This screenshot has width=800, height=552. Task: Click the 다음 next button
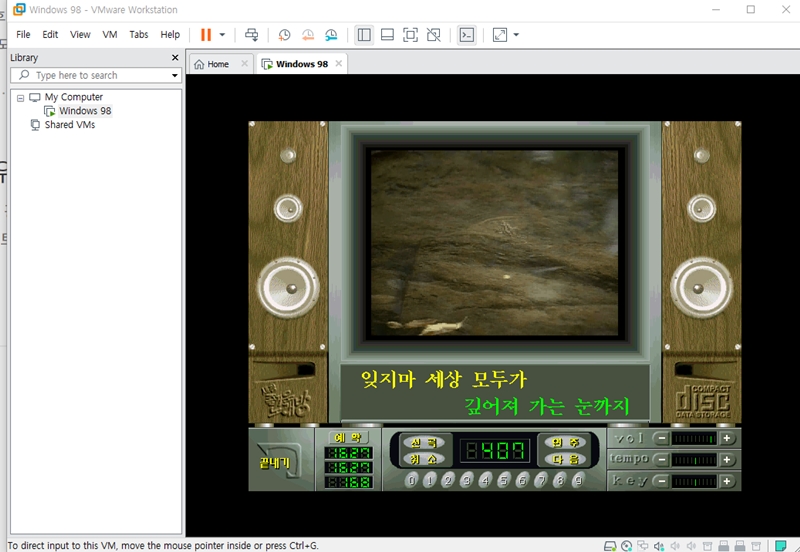tap(565, 459)
